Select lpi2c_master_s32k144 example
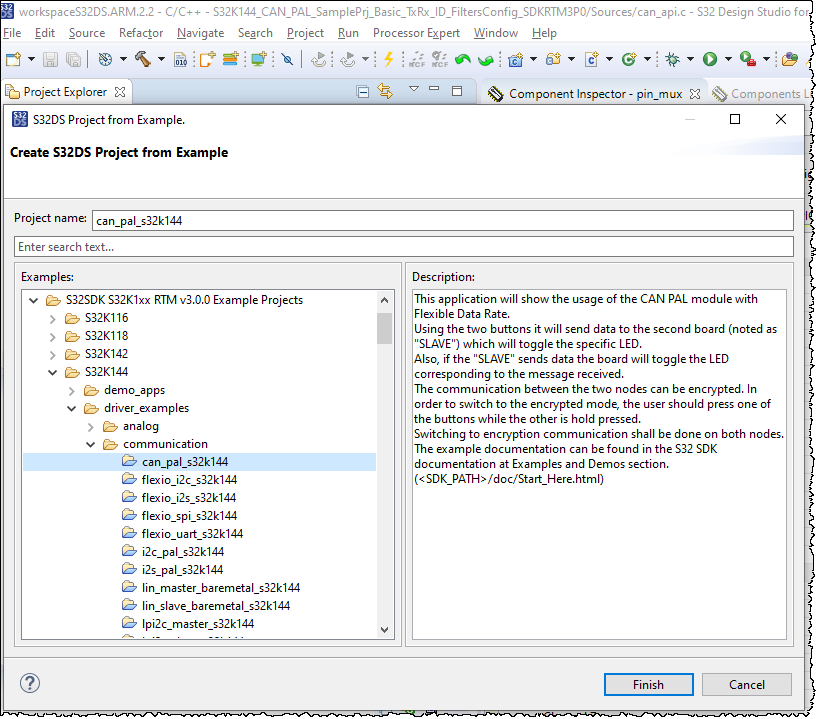This screenshot has height=719, width=816. [198, 624]
